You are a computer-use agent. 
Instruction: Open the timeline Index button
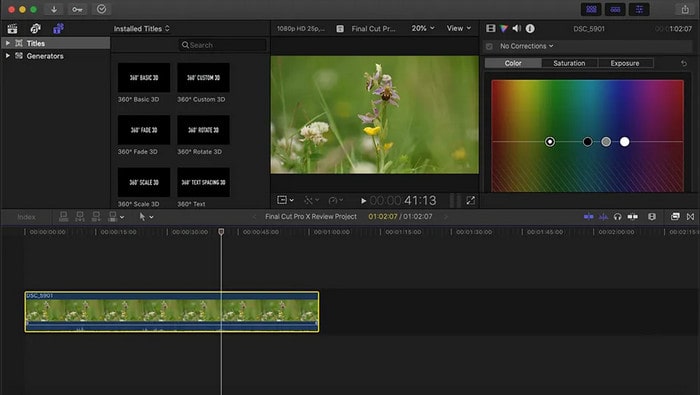coord(26,217)
